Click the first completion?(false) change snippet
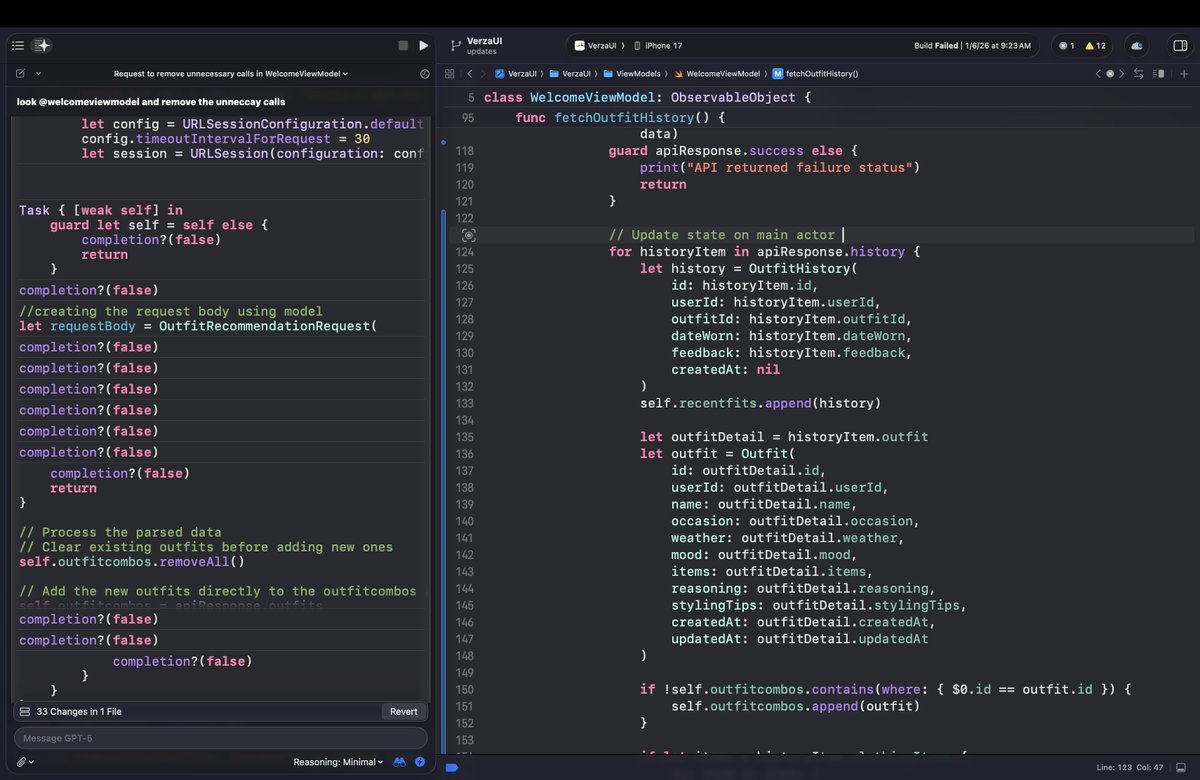 click(88, 290)
